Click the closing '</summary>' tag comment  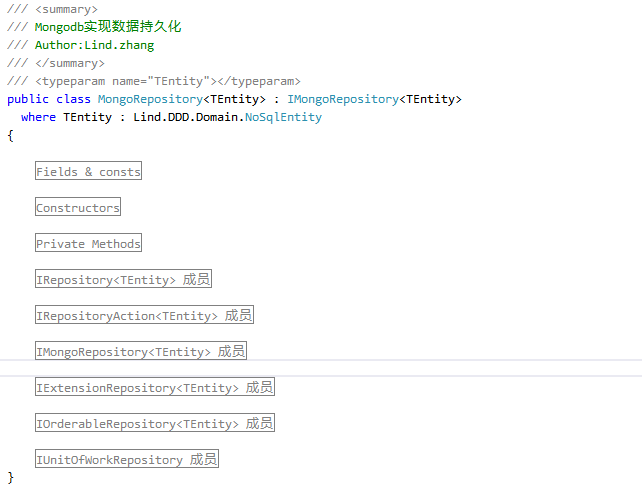(70, 63)
